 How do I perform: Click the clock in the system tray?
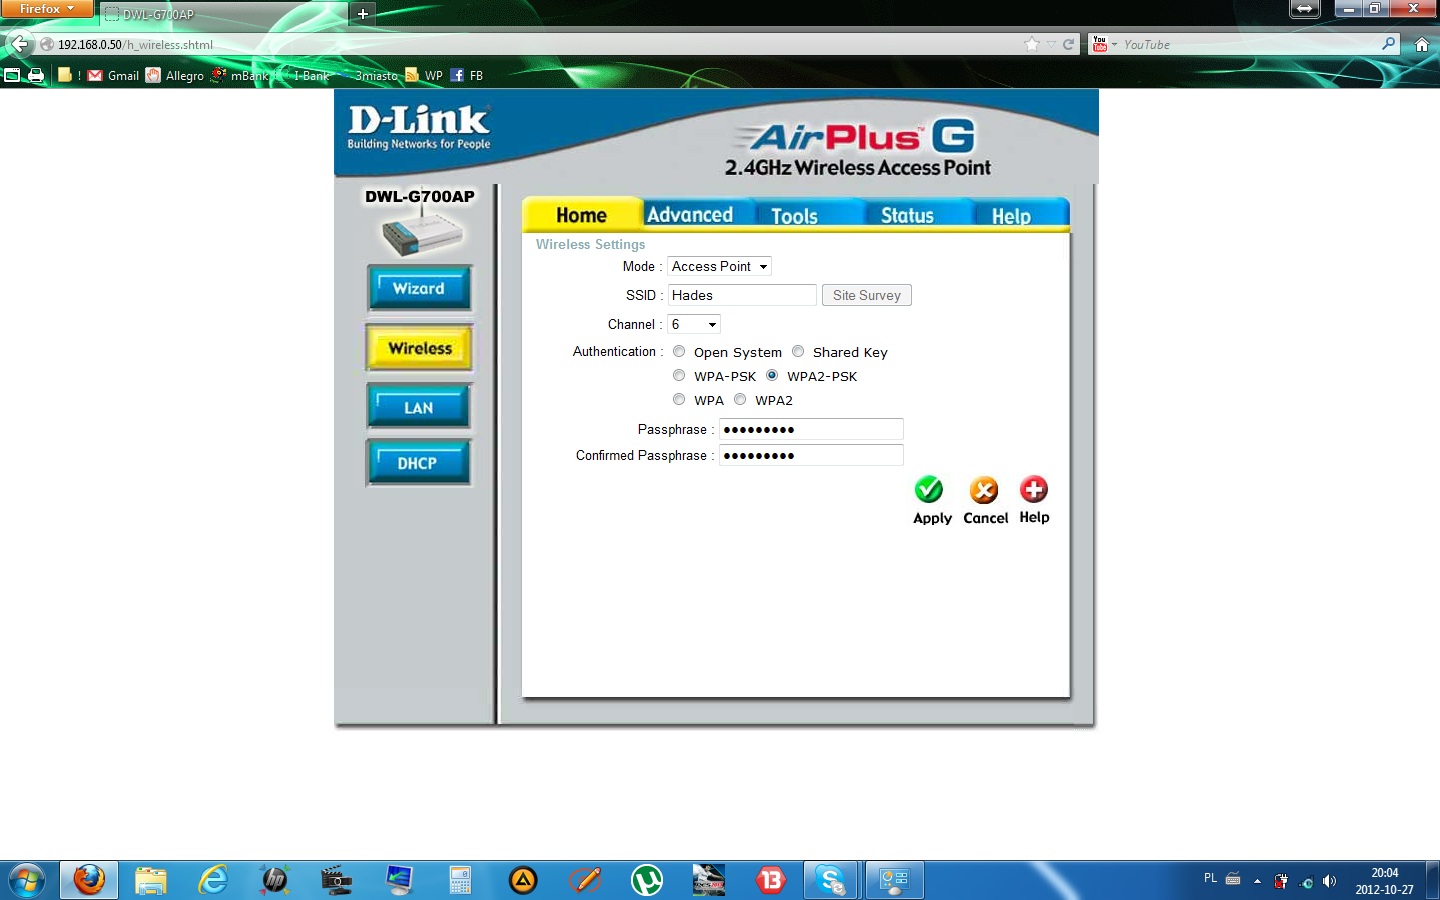click(x=1385, y=881)
